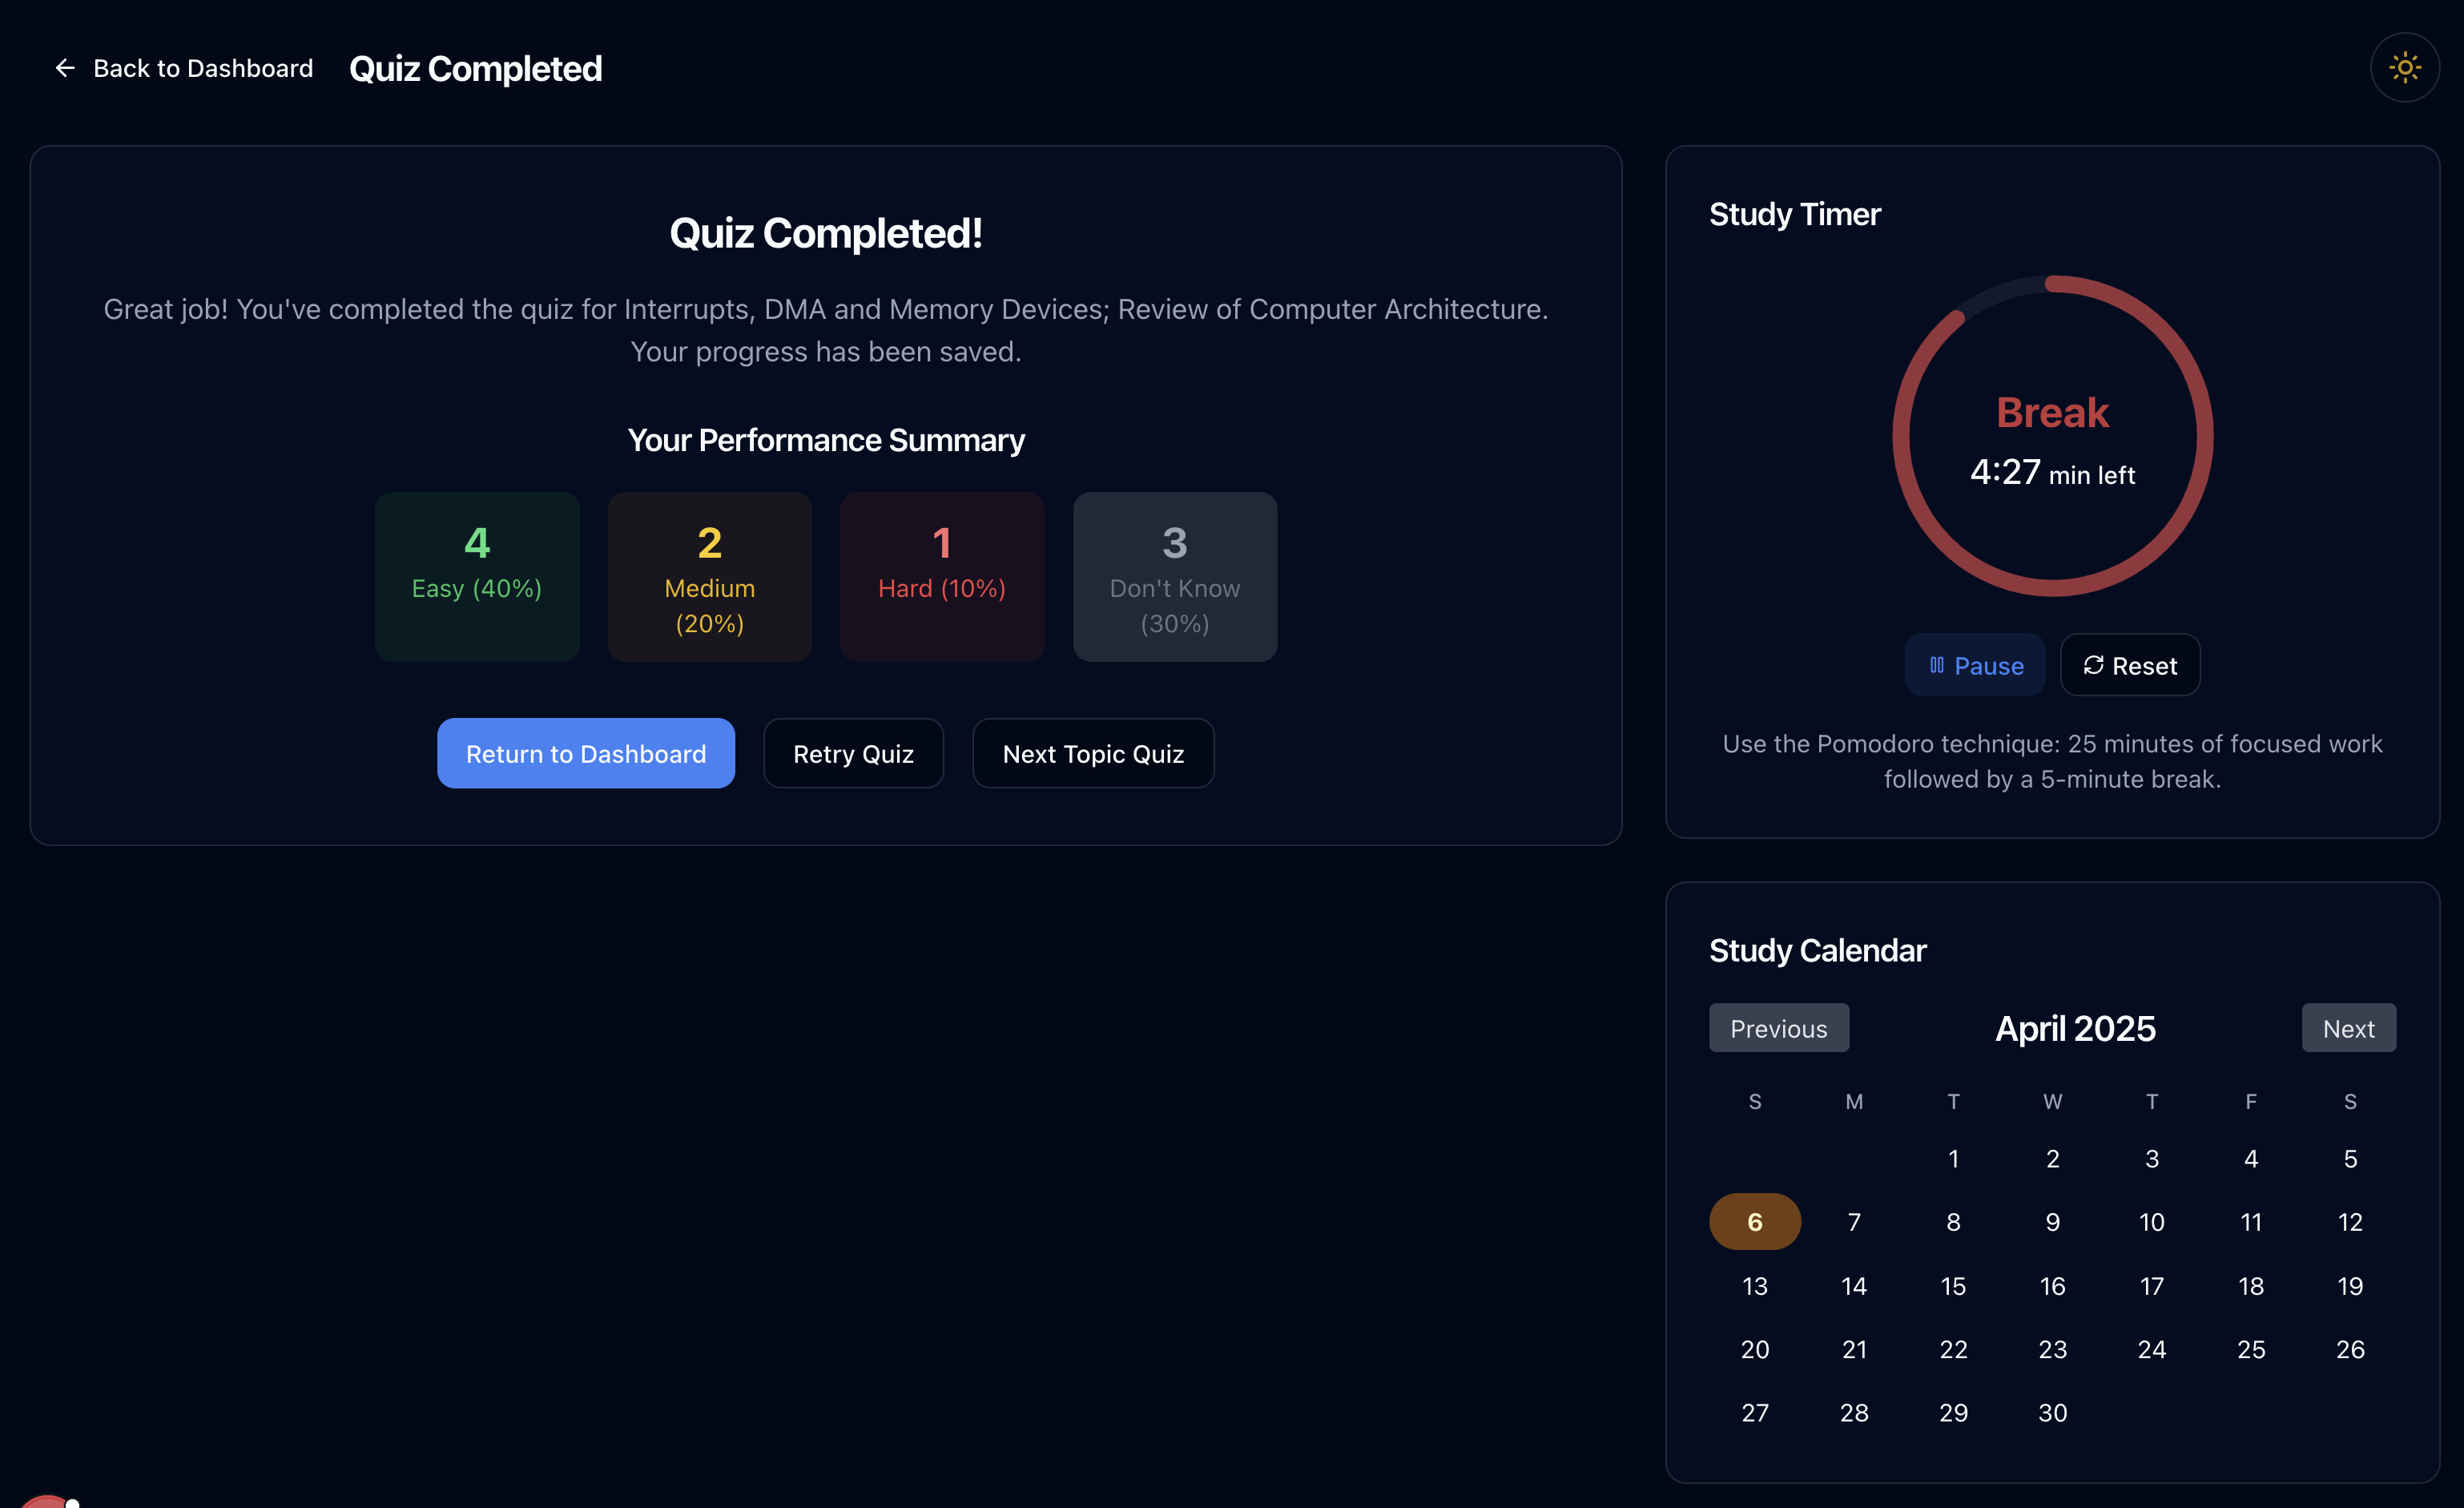
Task: Click the back arrow icon
Action: [x=65, y=68]
